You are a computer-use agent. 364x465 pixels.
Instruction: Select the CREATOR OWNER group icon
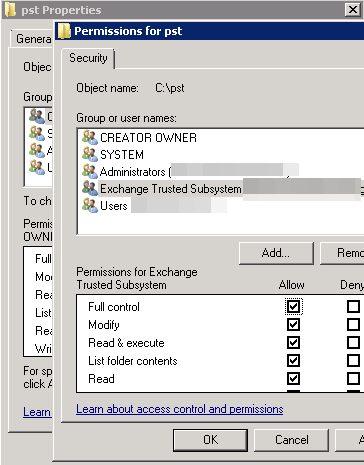tap(90, 137)
